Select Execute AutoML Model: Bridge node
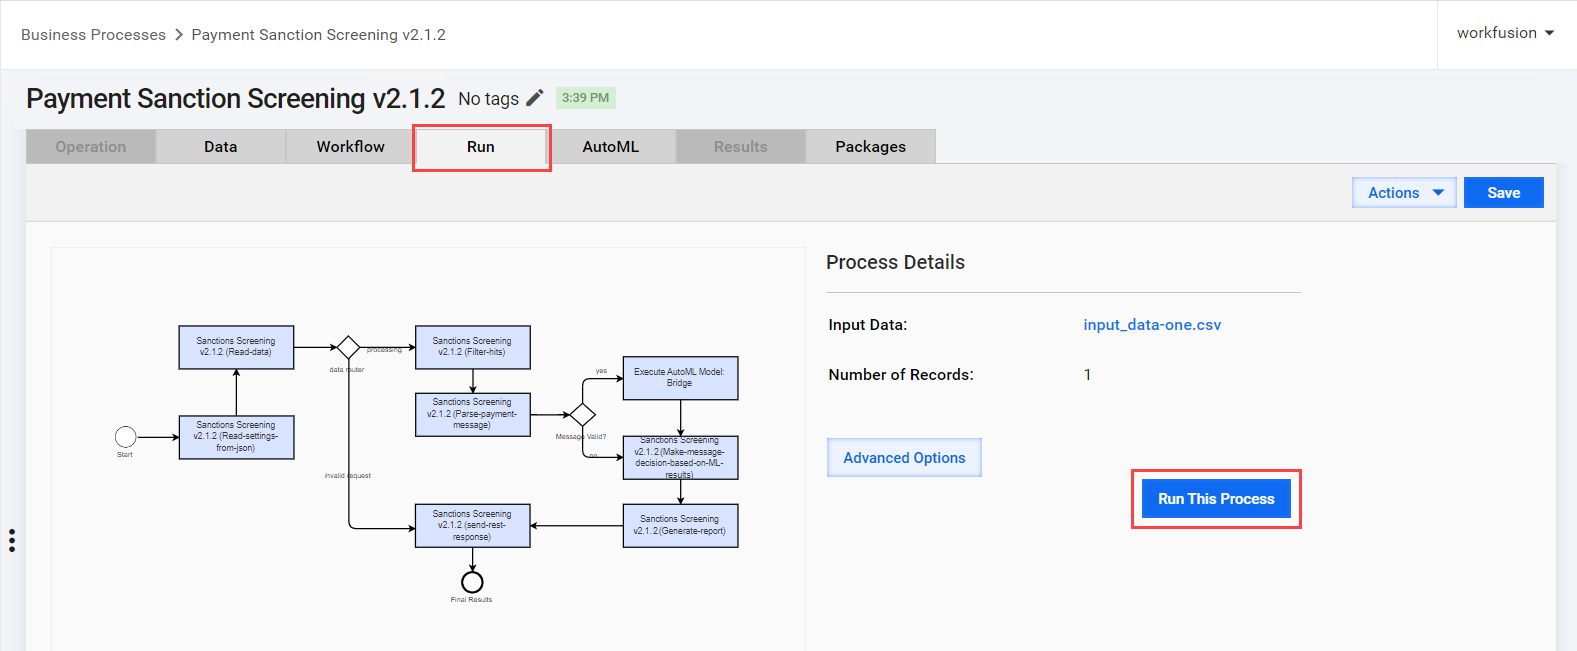1577x651 pixels. [680, 378]
